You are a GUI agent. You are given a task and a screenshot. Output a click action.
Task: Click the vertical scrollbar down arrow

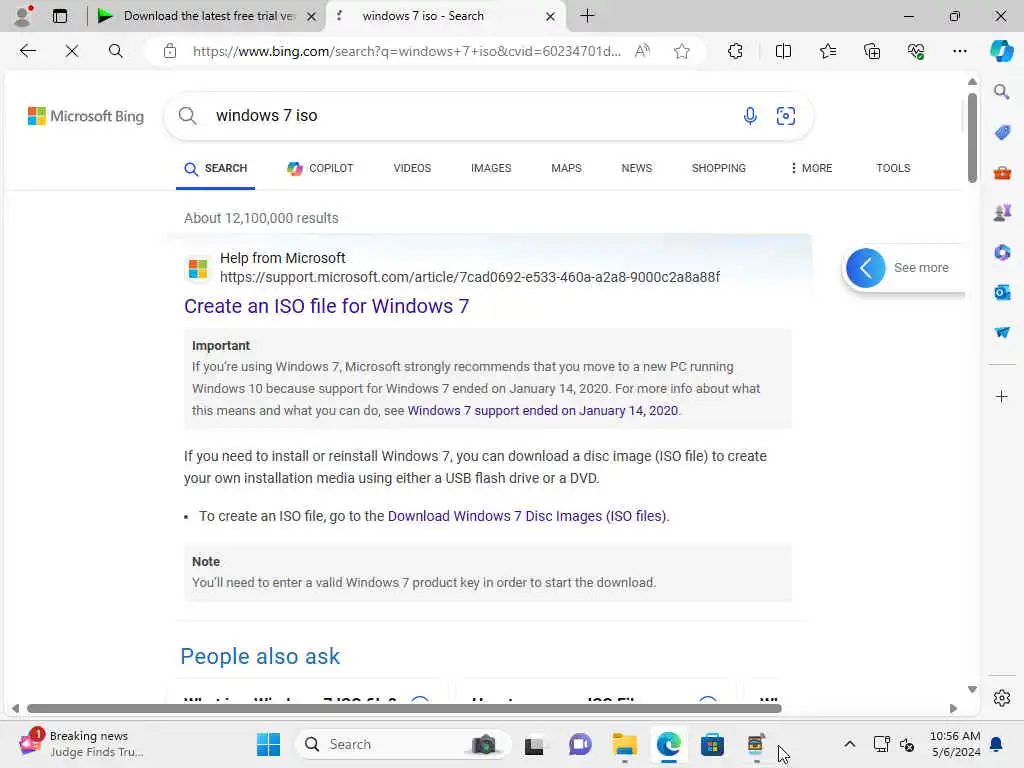972,690
